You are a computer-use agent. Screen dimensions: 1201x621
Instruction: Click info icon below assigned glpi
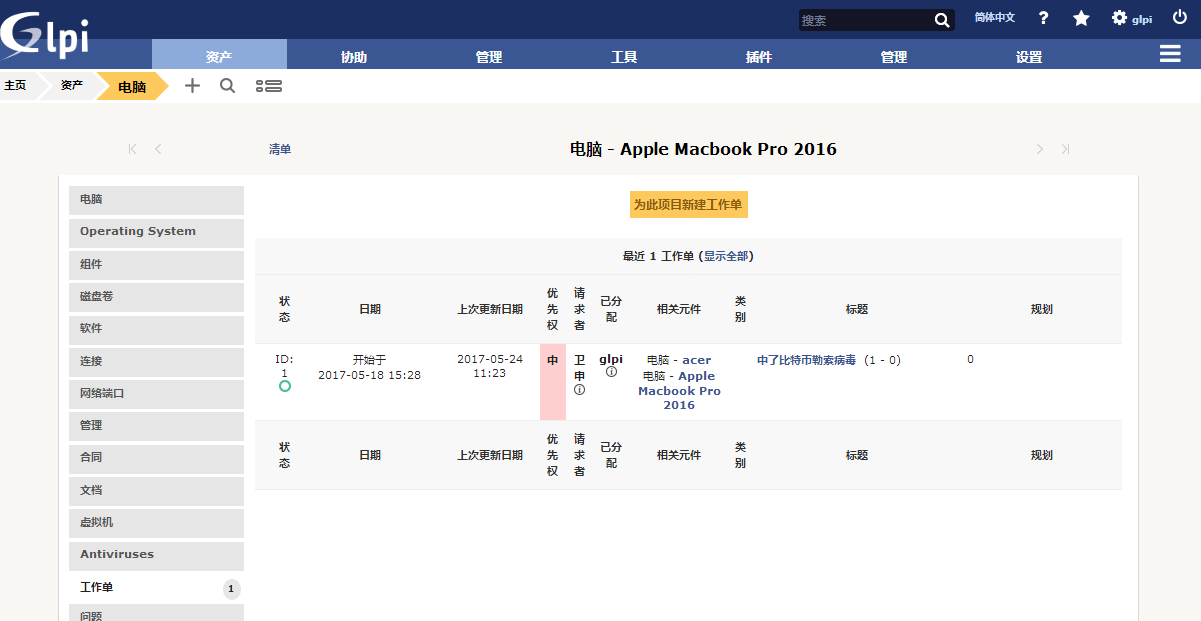tap(611, 372)
